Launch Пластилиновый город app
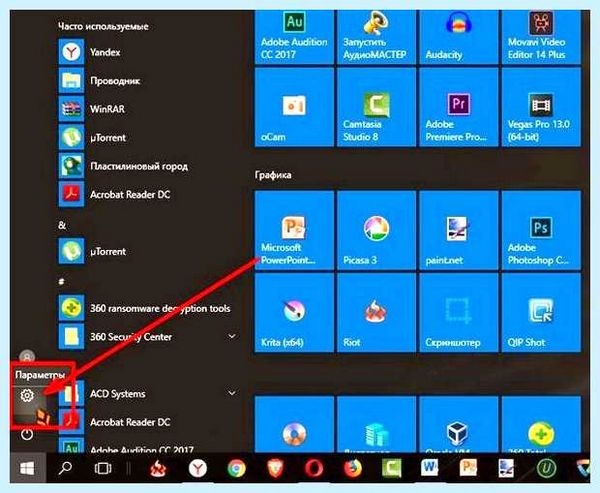 [149, 166]
